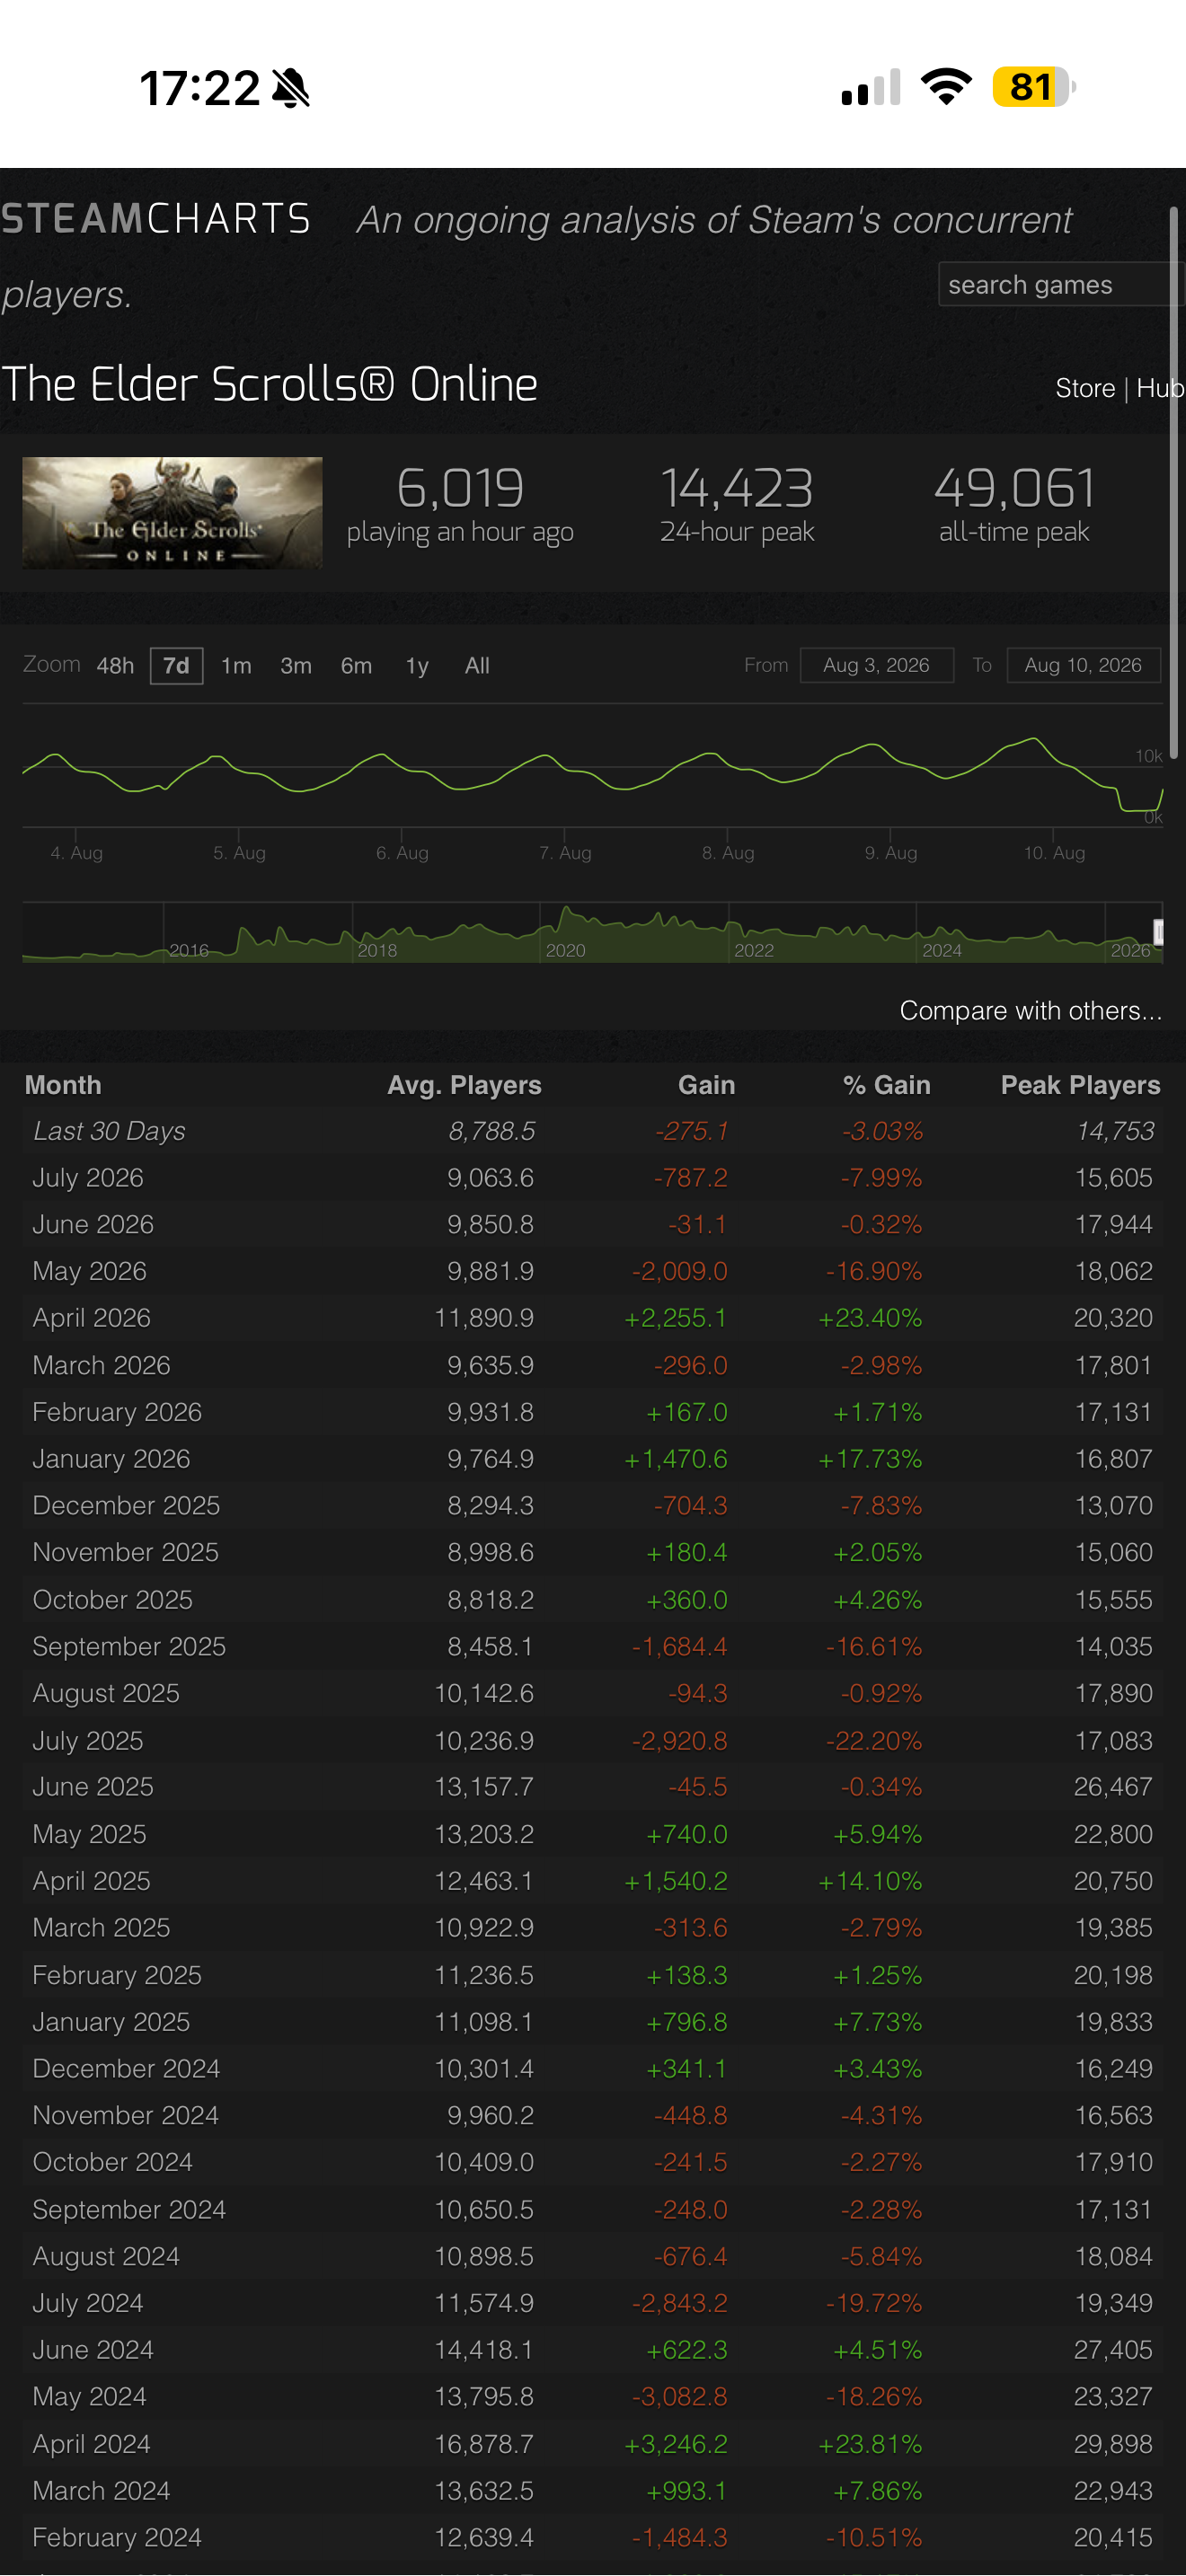Viewport: 1186px width, 2576px height.
Task: Select June 2024 peak players 27,405
Action: (1113, 2349)
